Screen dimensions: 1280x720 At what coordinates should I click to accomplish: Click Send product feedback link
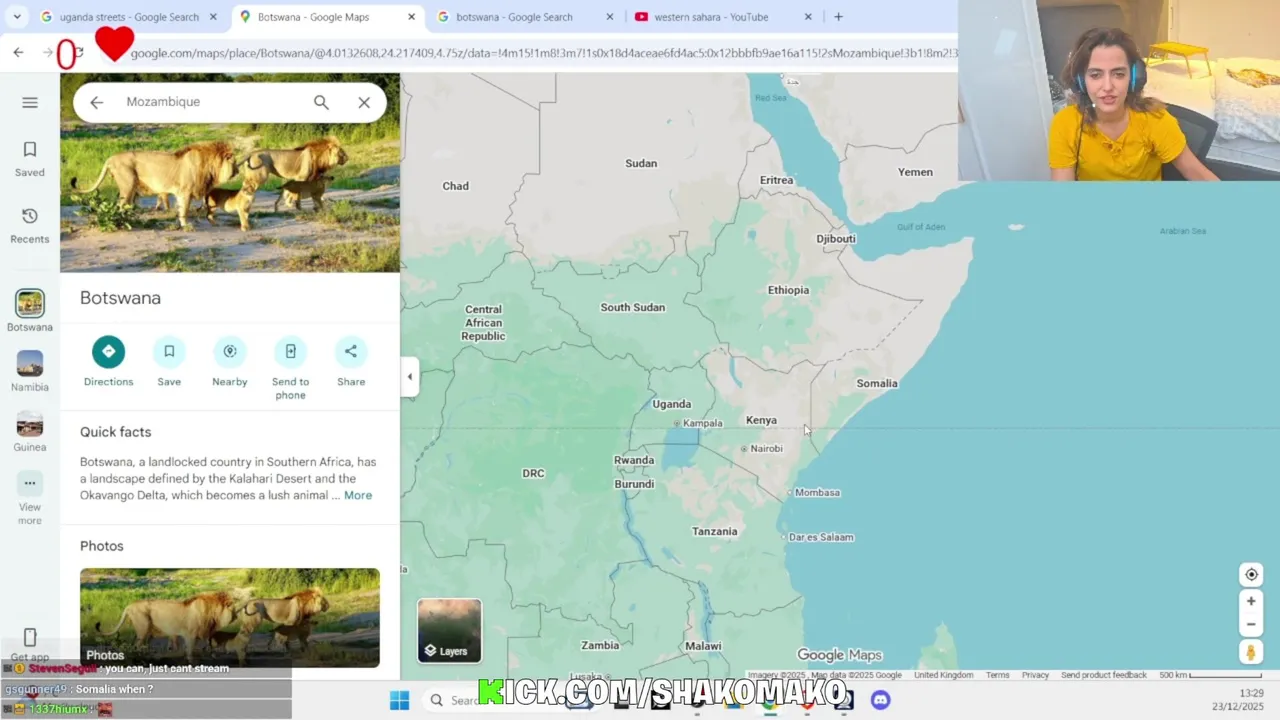(1103, 675)
